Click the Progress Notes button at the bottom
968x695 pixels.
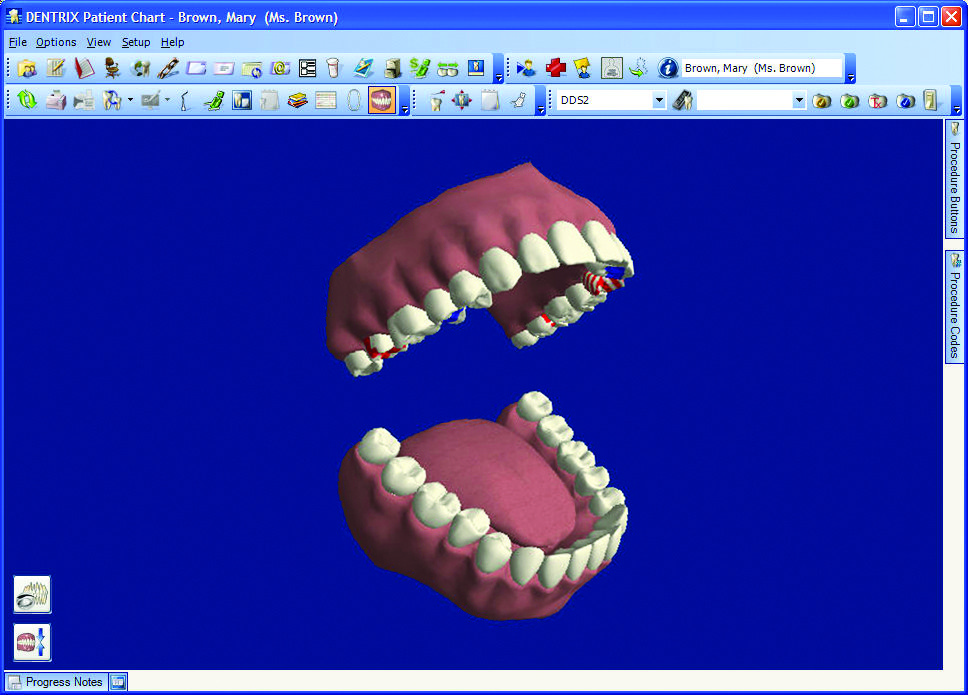55,682
